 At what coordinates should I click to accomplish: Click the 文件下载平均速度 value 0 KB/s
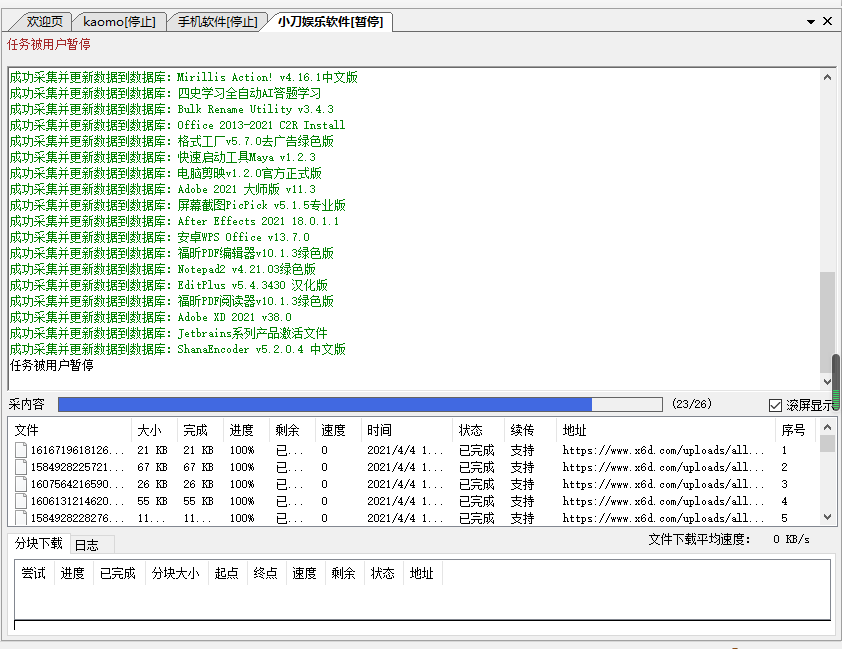point(791,539)
